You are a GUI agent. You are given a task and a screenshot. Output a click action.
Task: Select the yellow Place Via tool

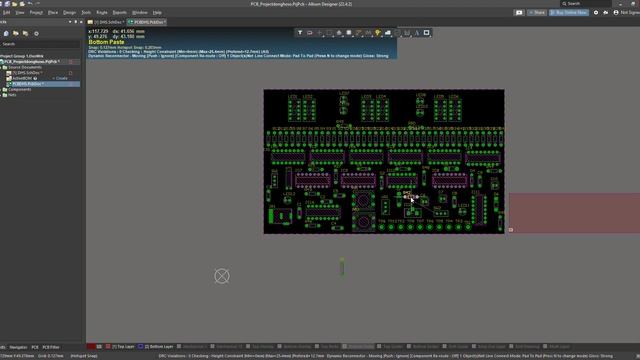click(378, 33)
